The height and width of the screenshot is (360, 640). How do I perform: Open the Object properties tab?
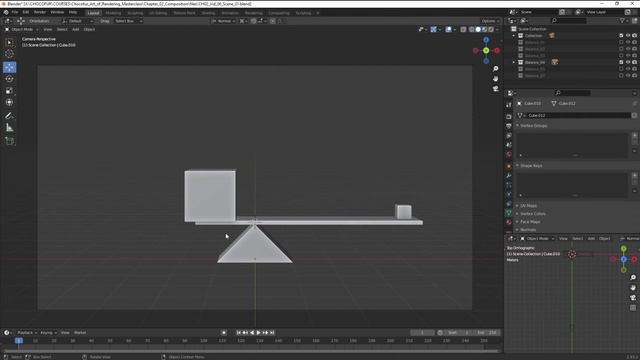click(x=509, y=166)
